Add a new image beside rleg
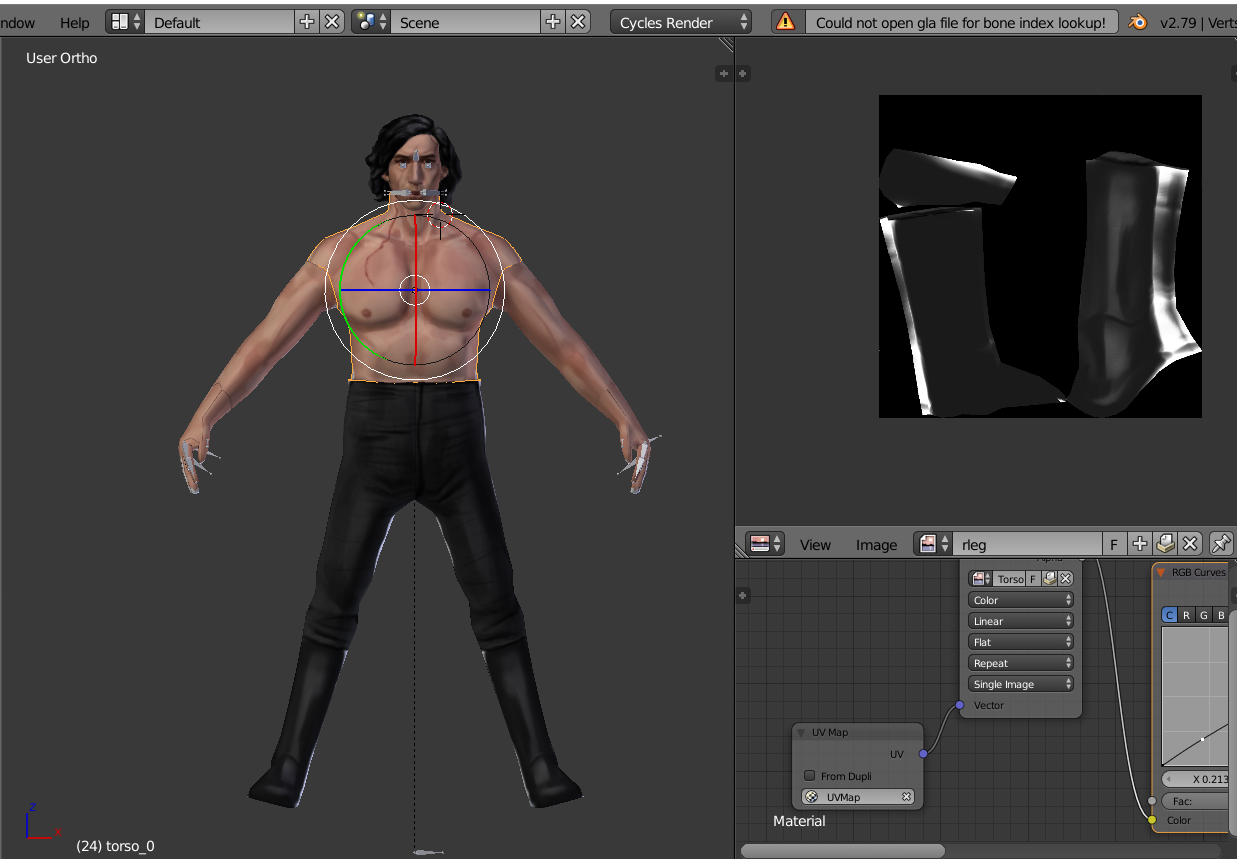The image size is (1237, 859). (x=1140, y=544)
